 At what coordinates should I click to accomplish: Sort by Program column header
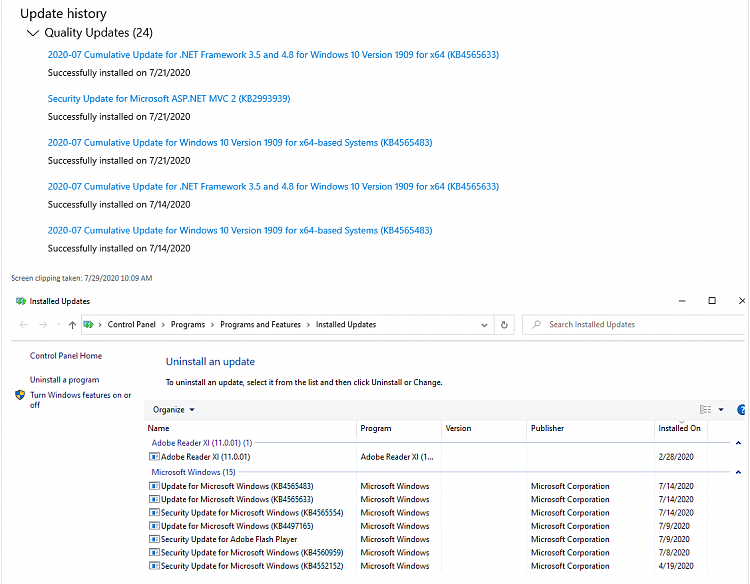click(x=399, y=429)
